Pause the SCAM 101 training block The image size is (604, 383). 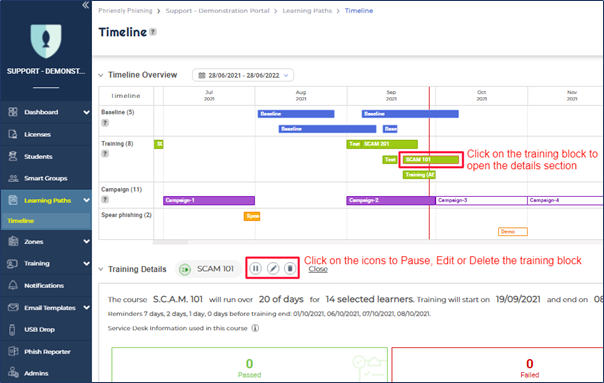[256, 268]
